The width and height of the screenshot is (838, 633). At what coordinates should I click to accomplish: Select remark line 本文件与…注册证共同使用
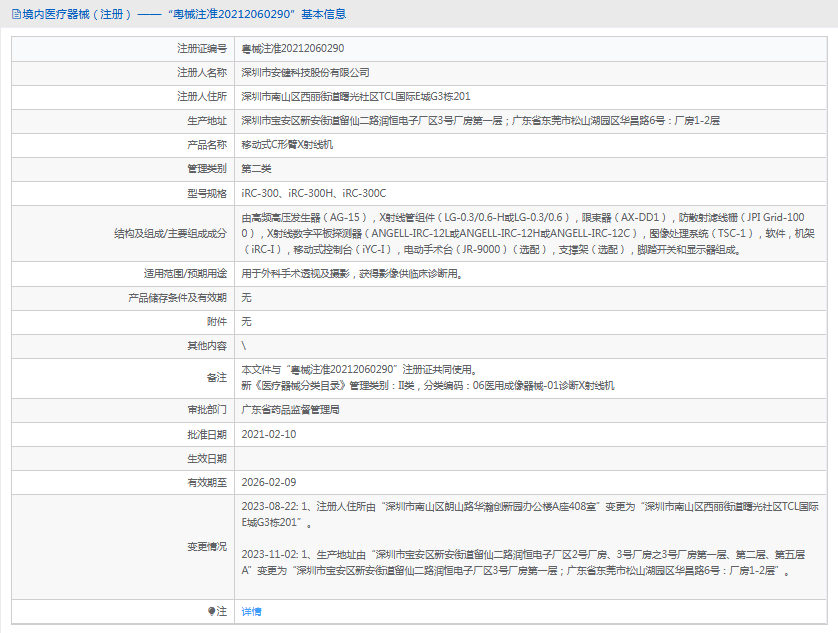click(x=359, y=369)
